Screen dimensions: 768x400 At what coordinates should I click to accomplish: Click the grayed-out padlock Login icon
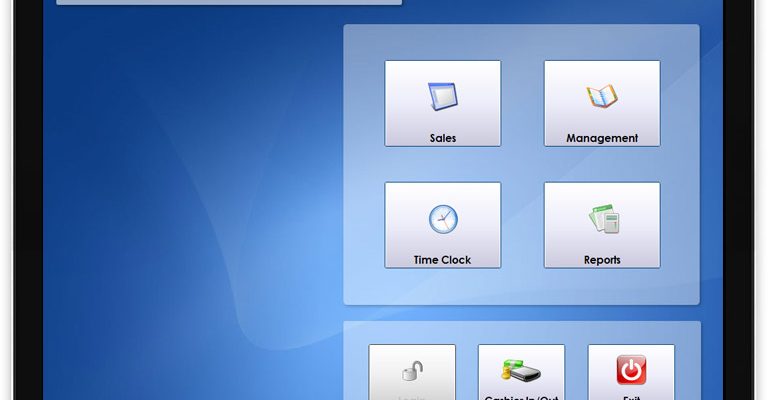tap(411, 371)
